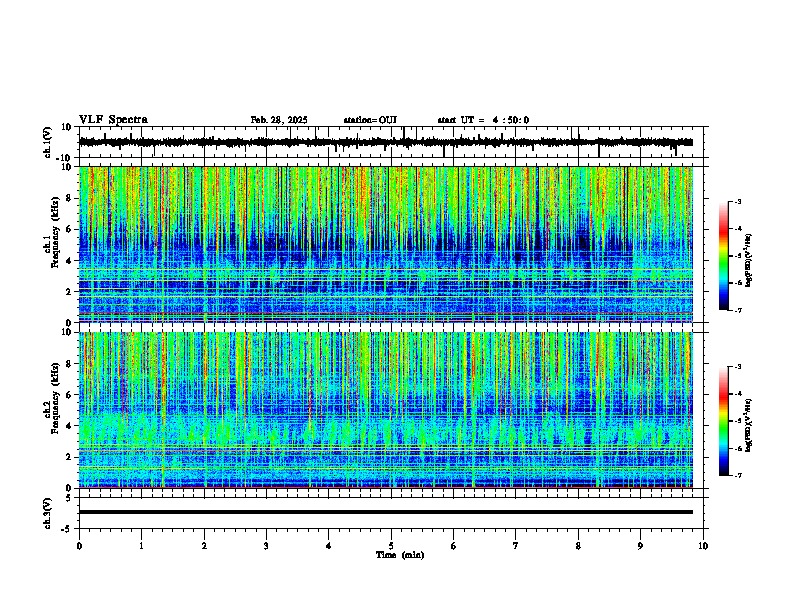Click the ch.3(V) flat trace panel
Viewport: 792px width, 612px height.
click(391, 513)
